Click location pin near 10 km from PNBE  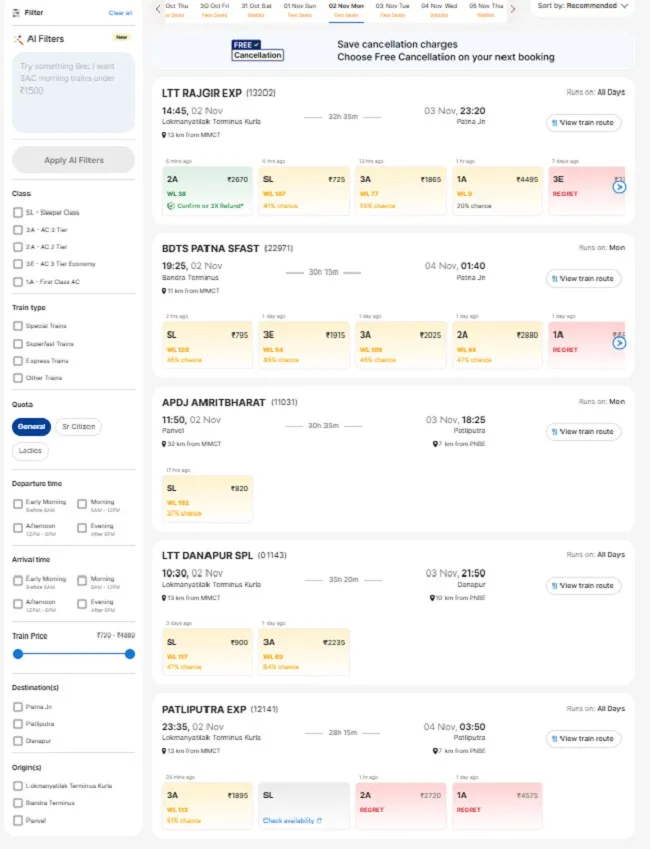(x=432, y=598)
